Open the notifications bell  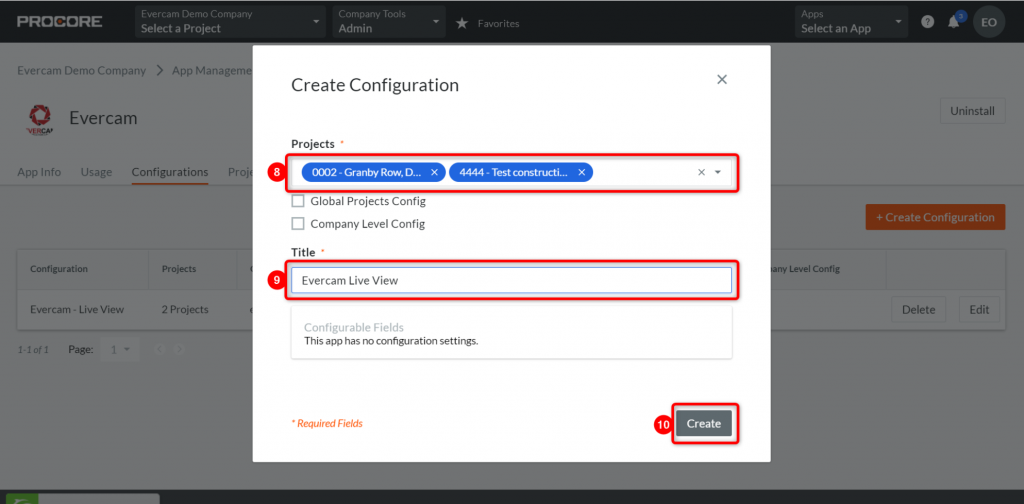pyautogui.click(x=954, y=22)
